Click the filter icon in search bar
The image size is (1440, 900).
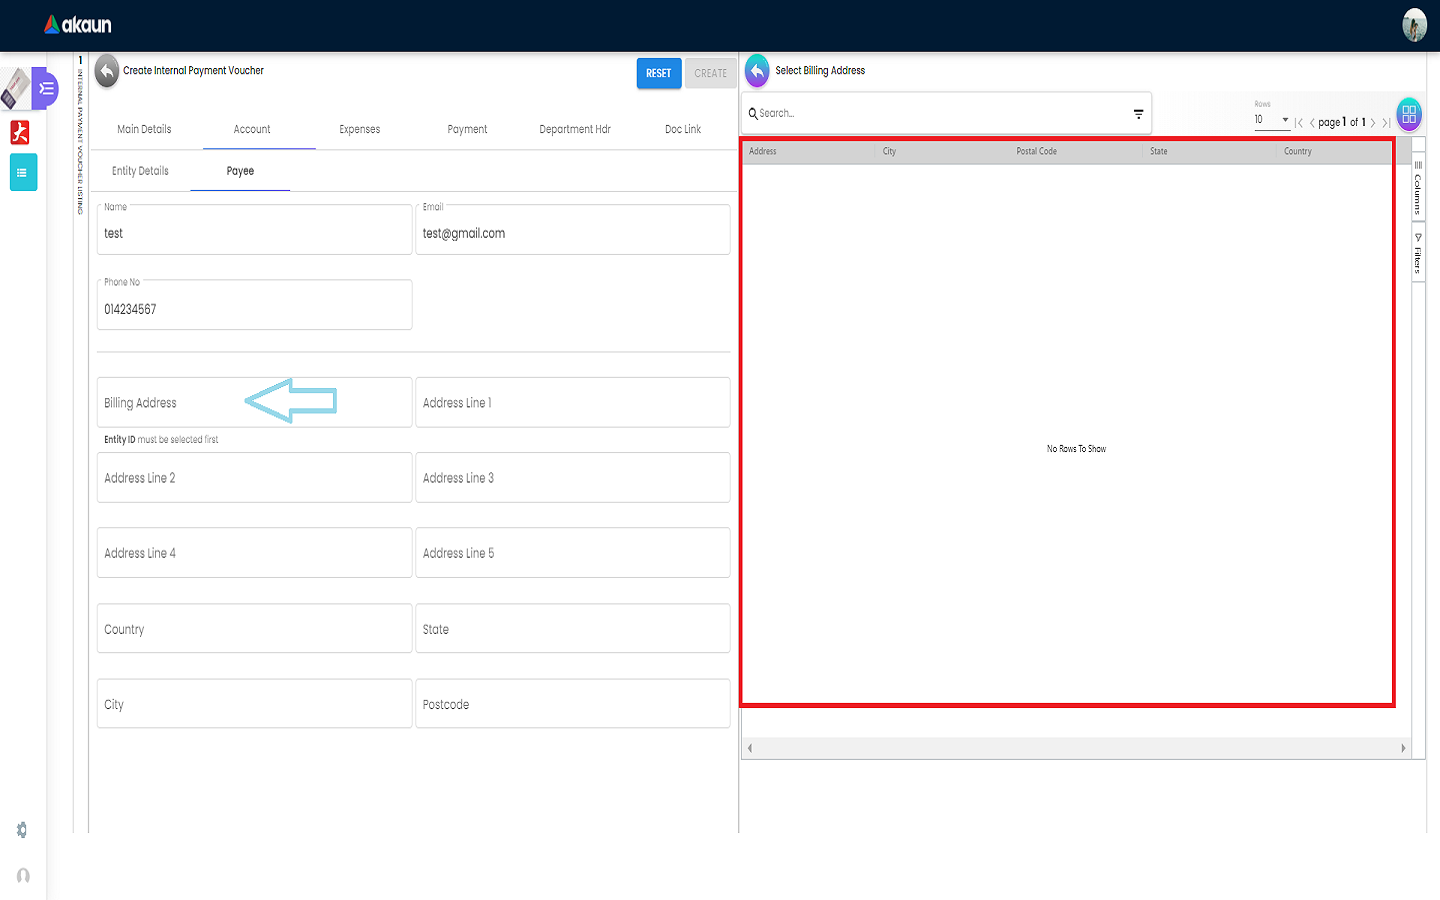click(1138, 114)
